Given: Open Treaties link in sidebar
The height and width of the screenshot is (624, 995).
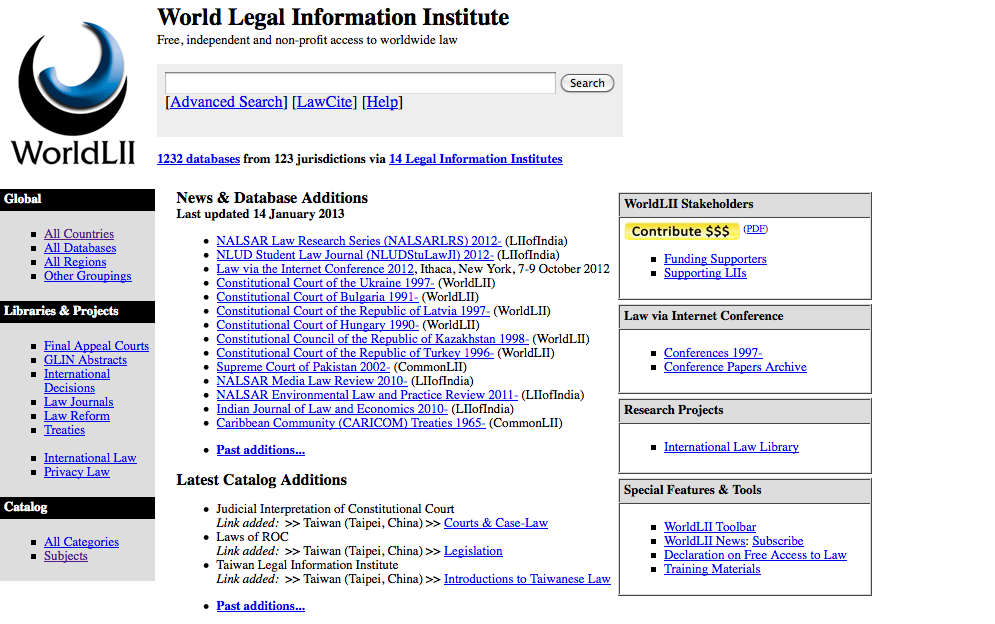Looking at the screenshot, I should (x=64, y=429).
